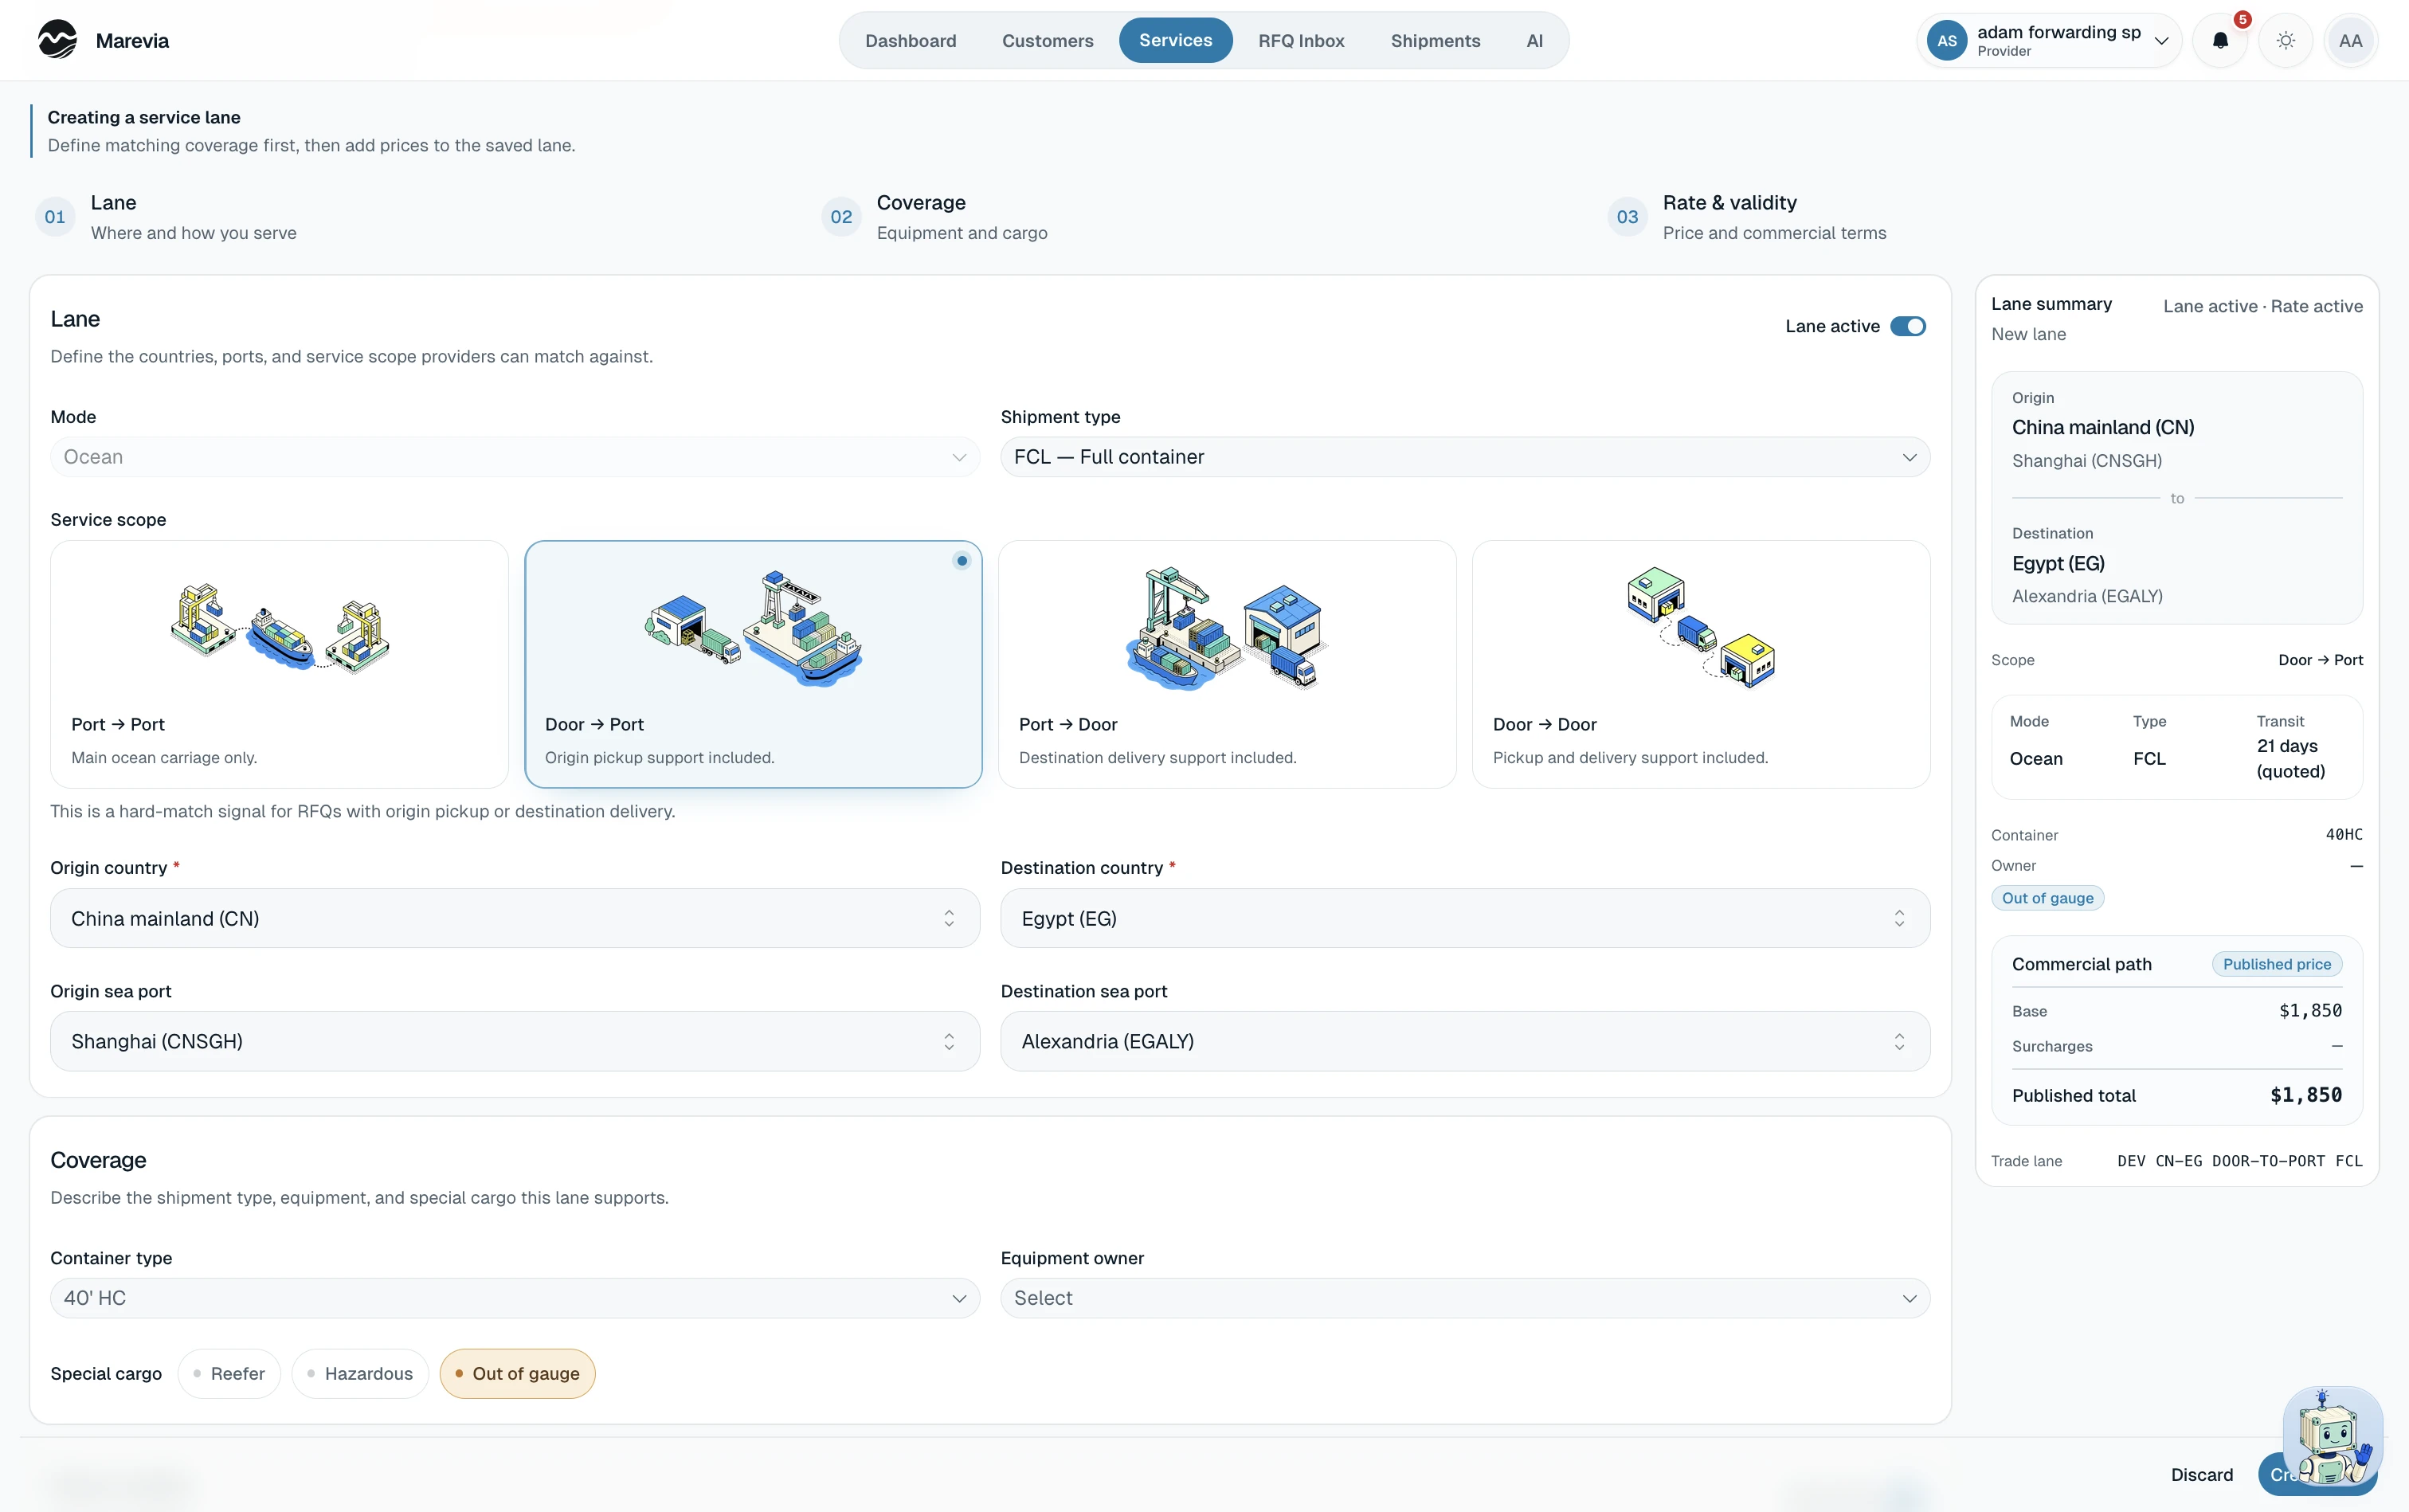Click step 01 Lane number badge
The height and width of the screenshot is (1512, 2409).
point(55,217)
